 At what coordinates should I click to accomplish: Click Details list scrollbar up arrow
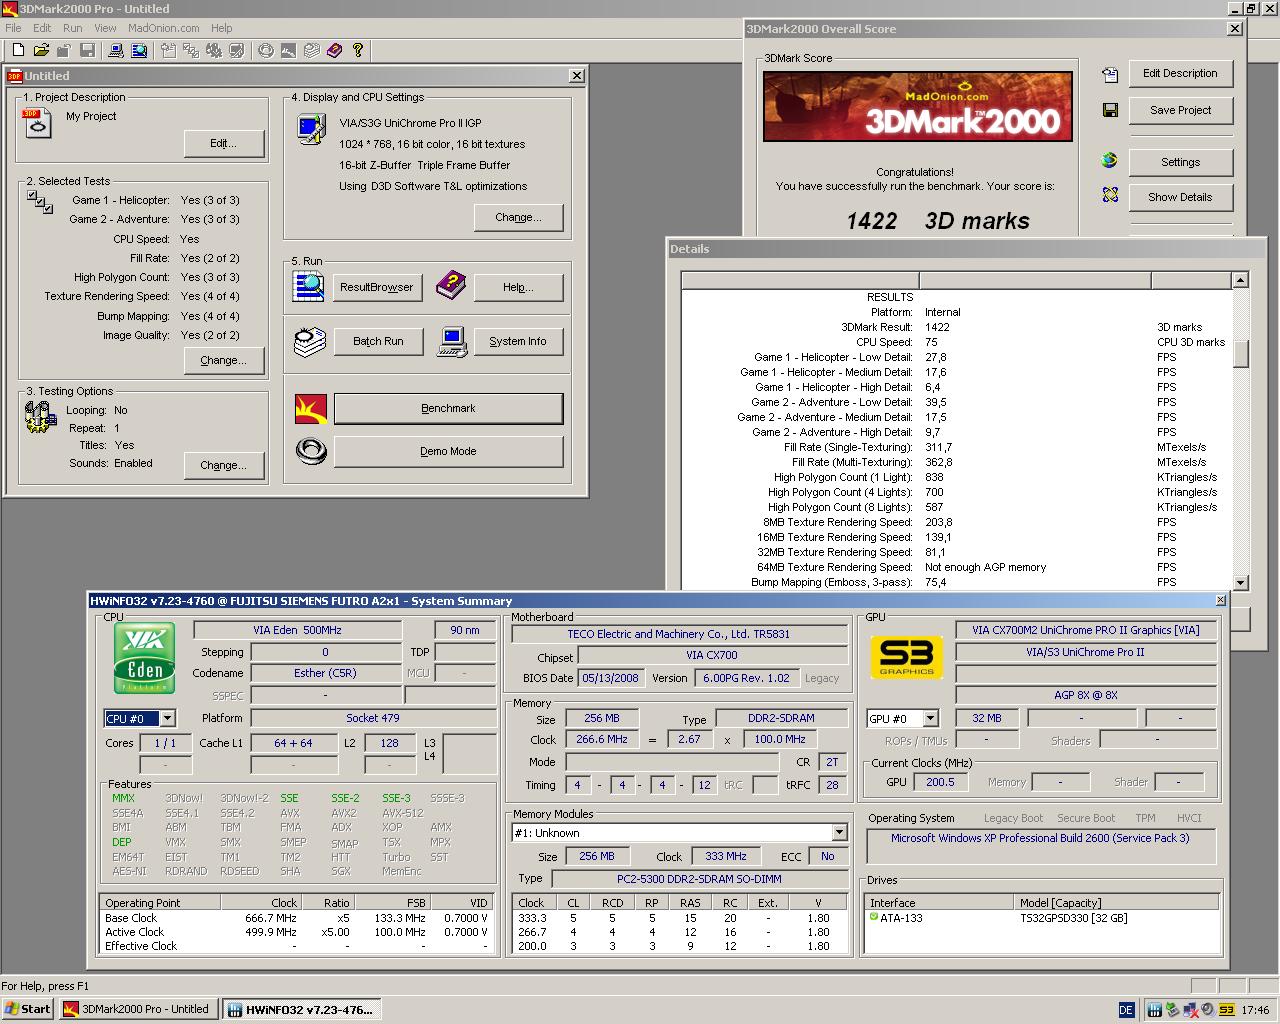(x=1240, y=280)
